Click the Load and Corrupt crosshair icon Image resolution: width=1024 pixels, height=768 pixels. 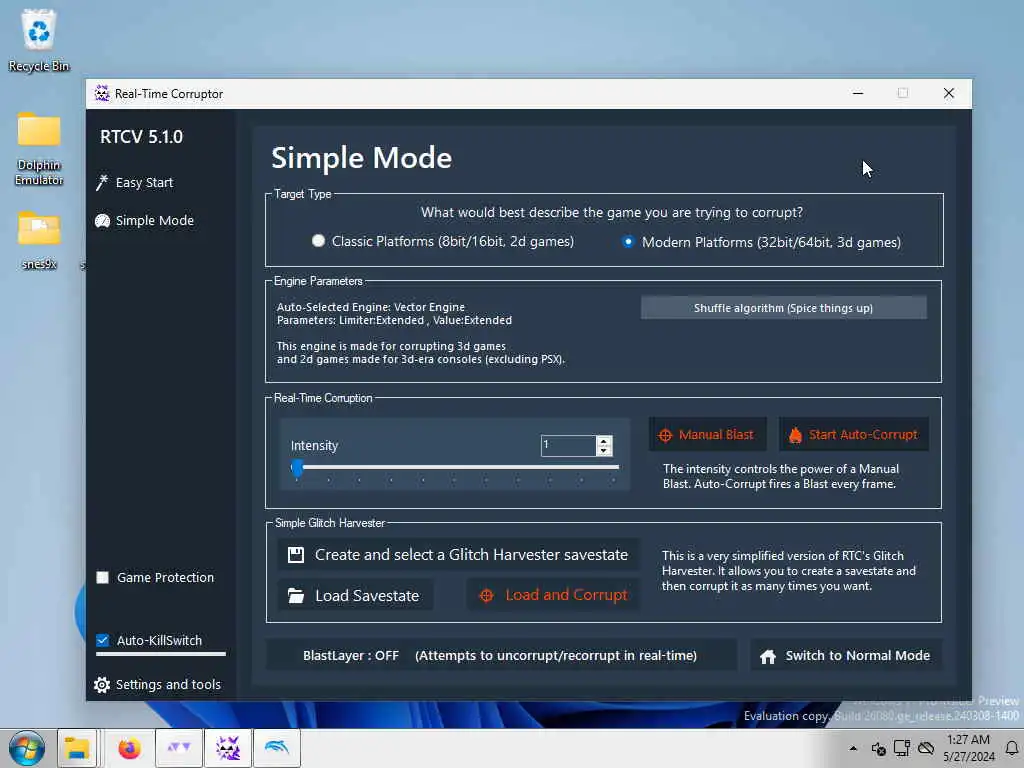(487, 596)
